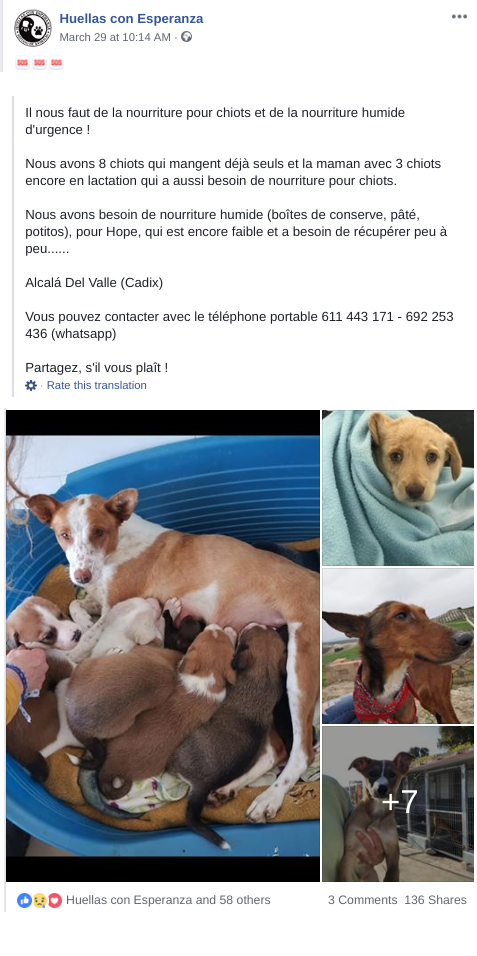Click the Like reaction icon
Image resolution: width=477 pixels, height=956 pixels.
pyautogui.click(x=24, y=900)
